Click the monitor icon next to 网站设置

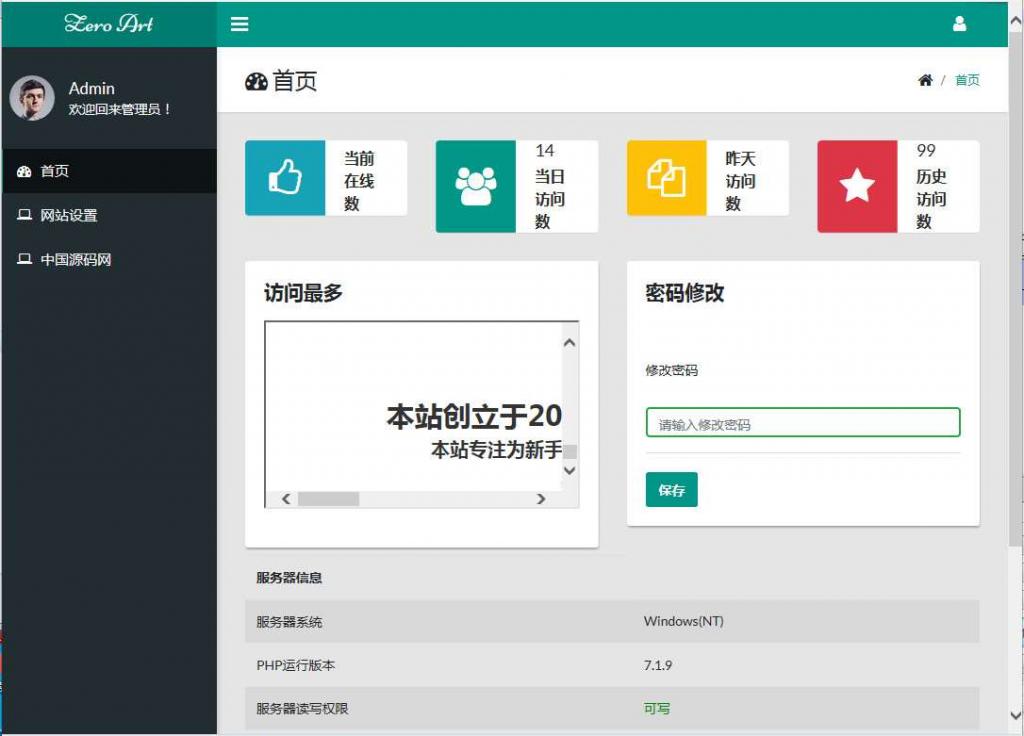(x=25, y=215)
